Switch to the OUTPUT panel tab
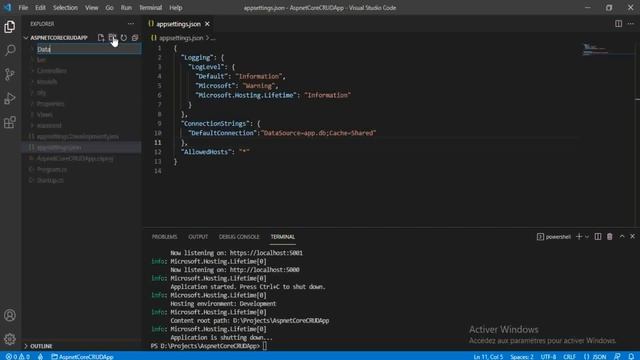The width and height of the screenshot is (640, 360). click(198, 237)
